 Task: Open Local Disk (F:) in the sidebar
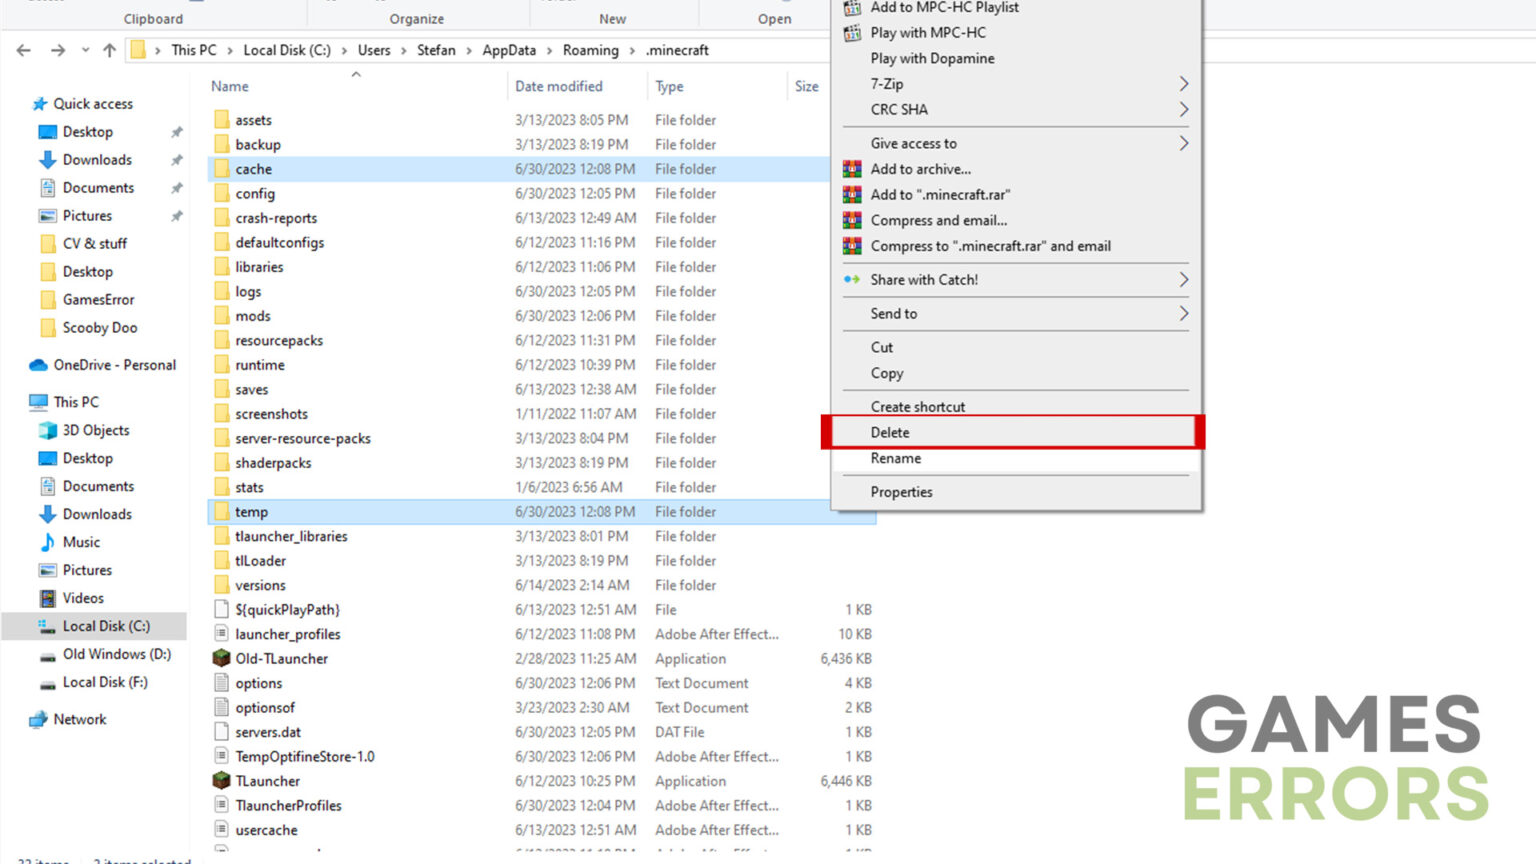click(105, 682)
